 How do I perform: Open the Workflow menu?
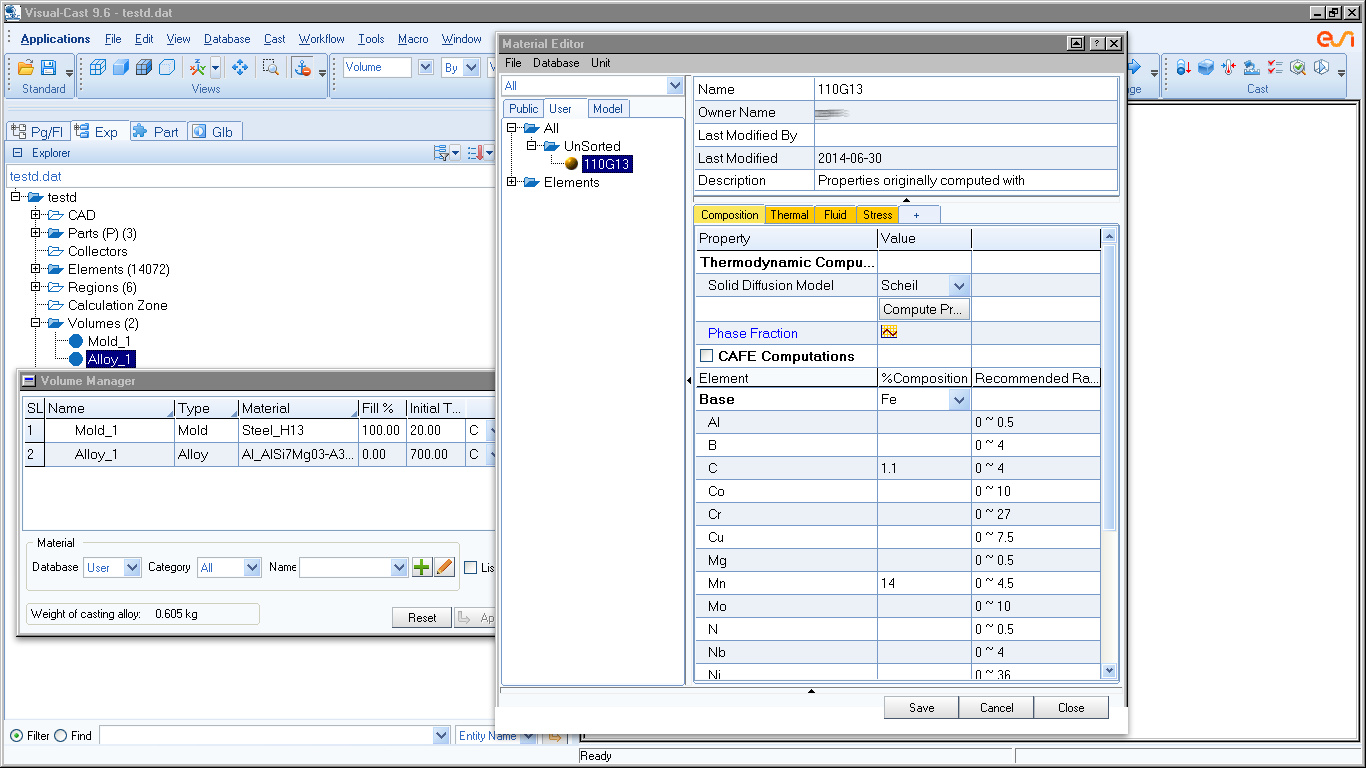[321, 39]
